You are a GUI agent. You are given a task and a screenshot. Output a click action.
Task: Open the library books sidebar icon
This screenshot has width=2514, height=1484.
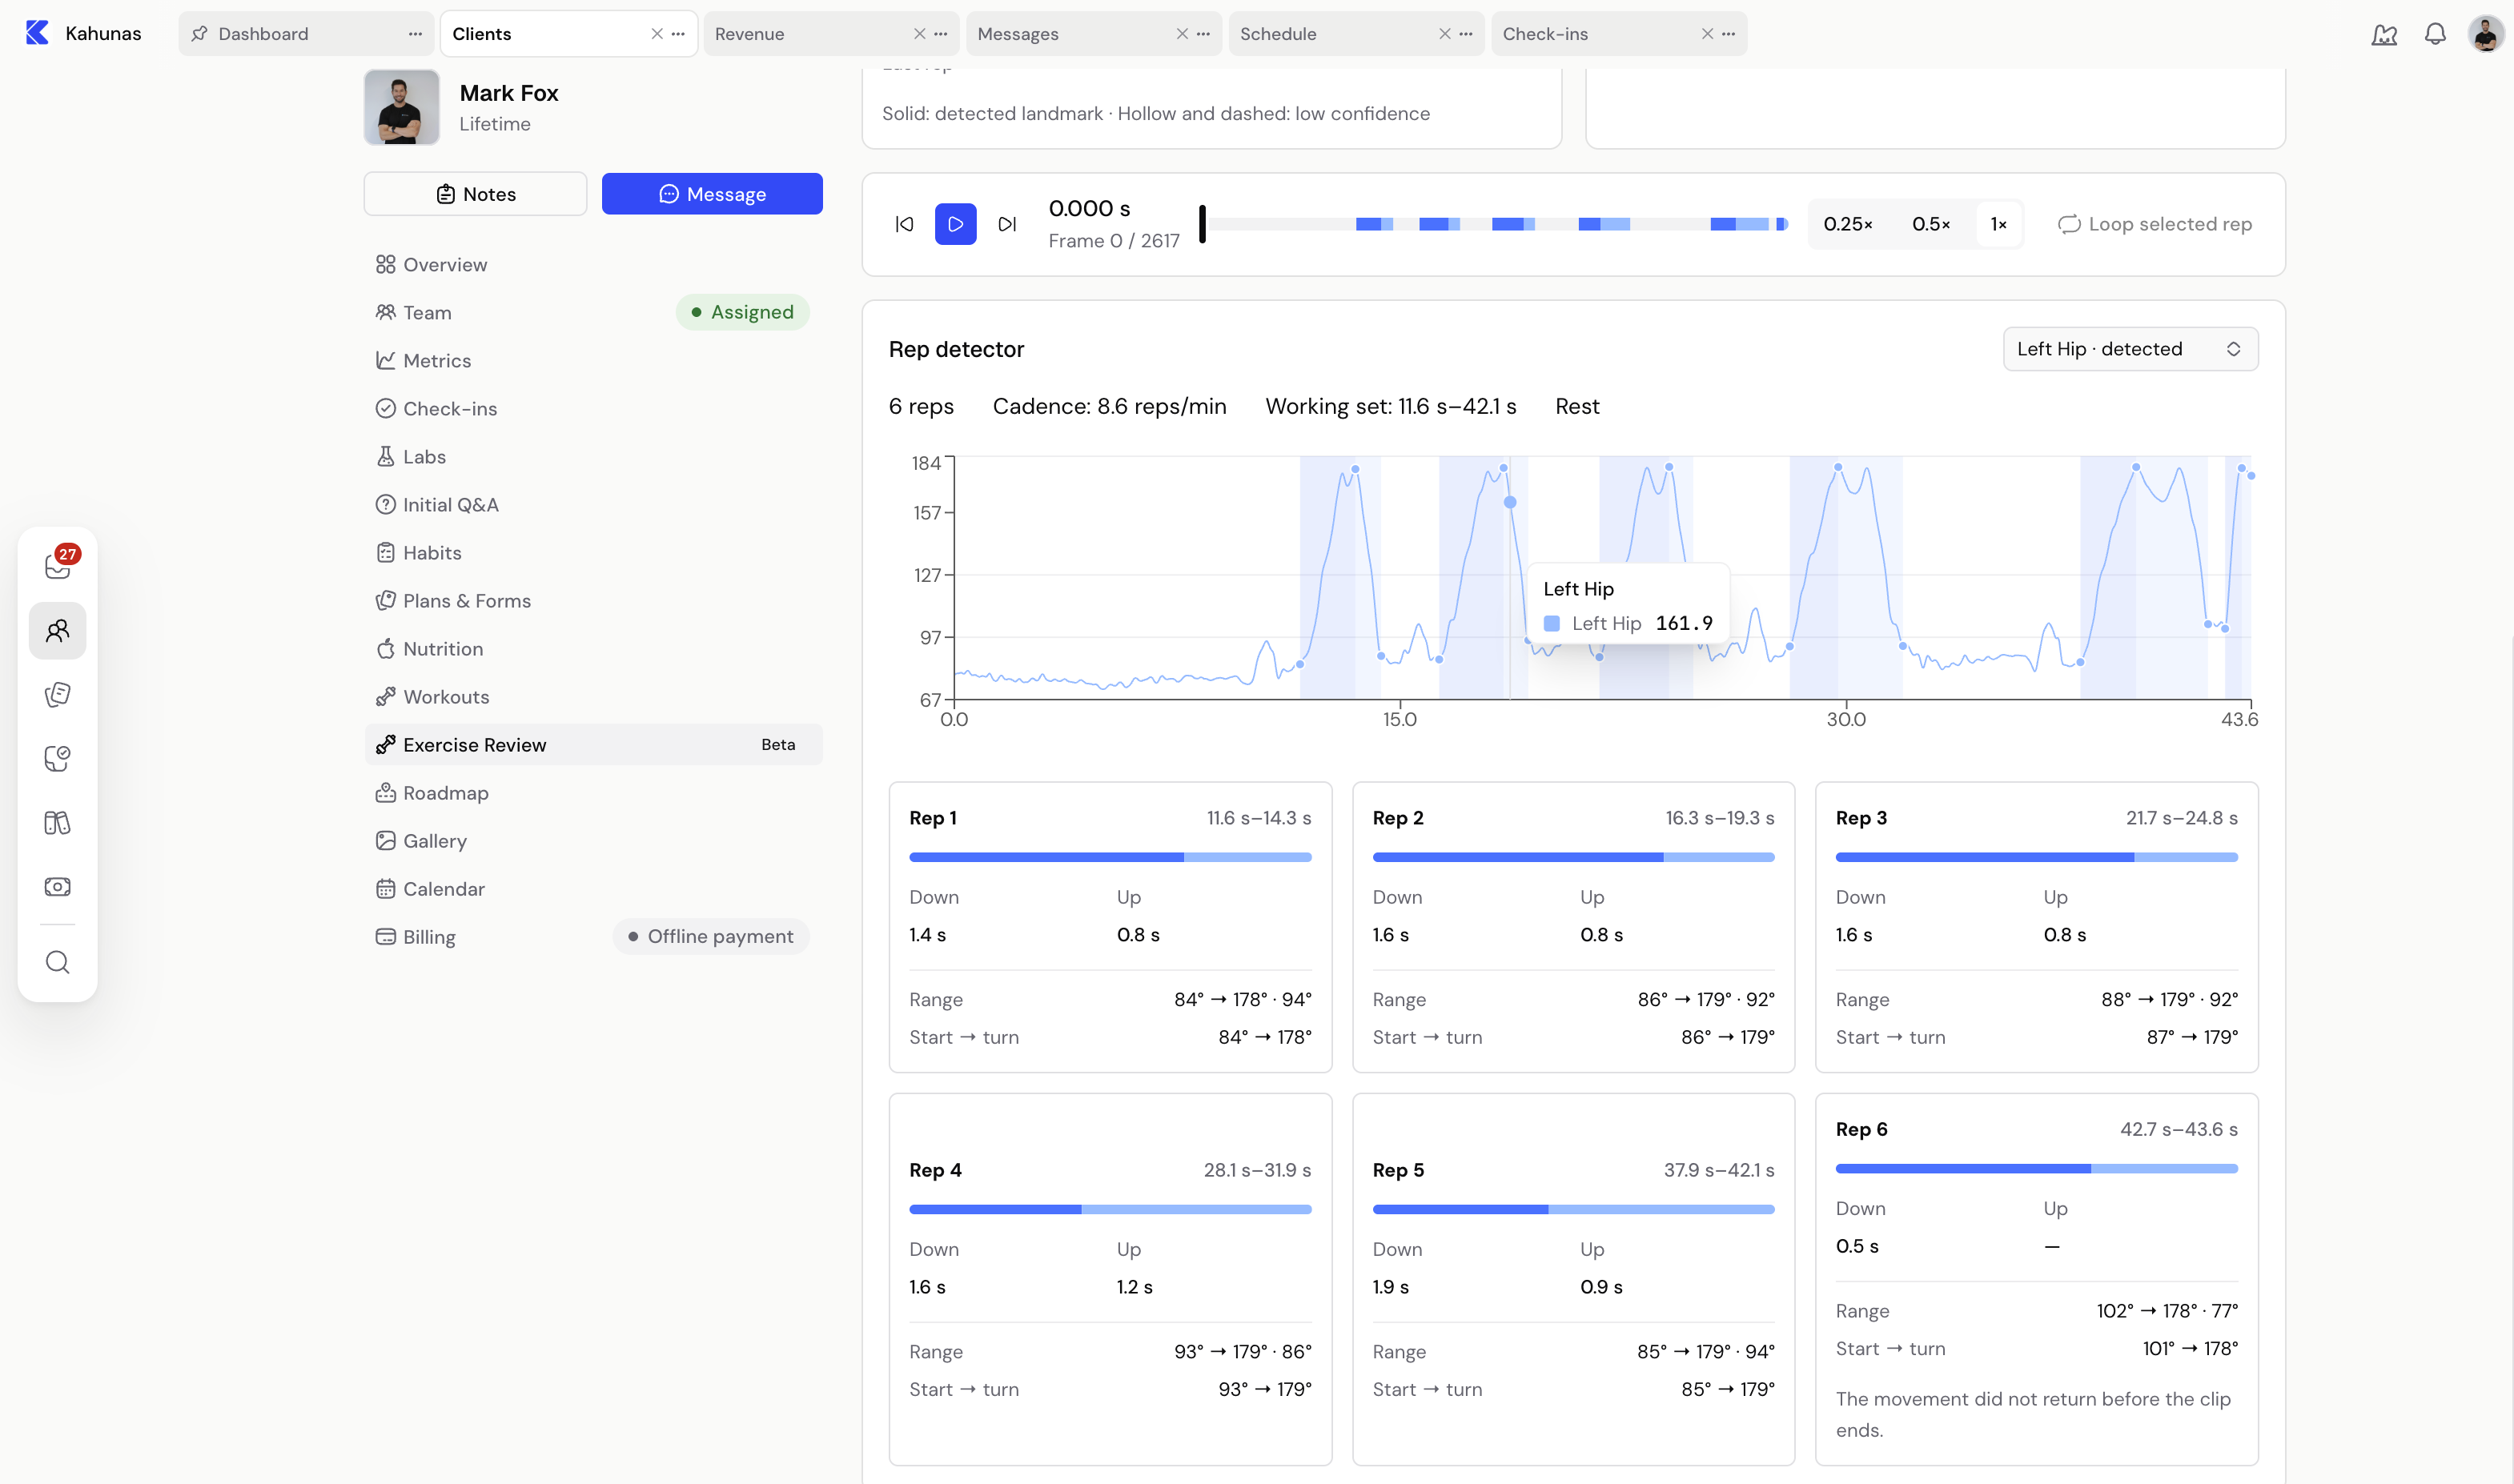click(58, 823)
